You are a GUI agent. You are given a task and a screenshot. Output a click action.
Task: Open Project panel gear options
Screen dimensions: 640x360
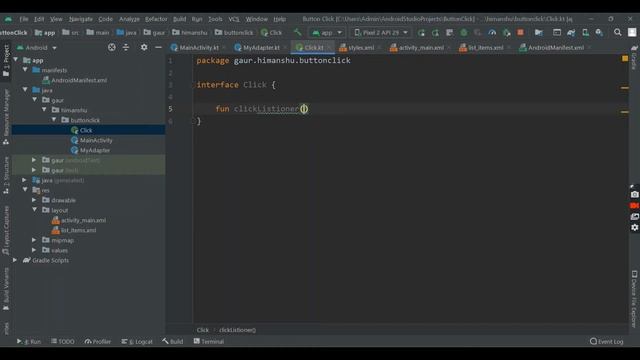144,47
